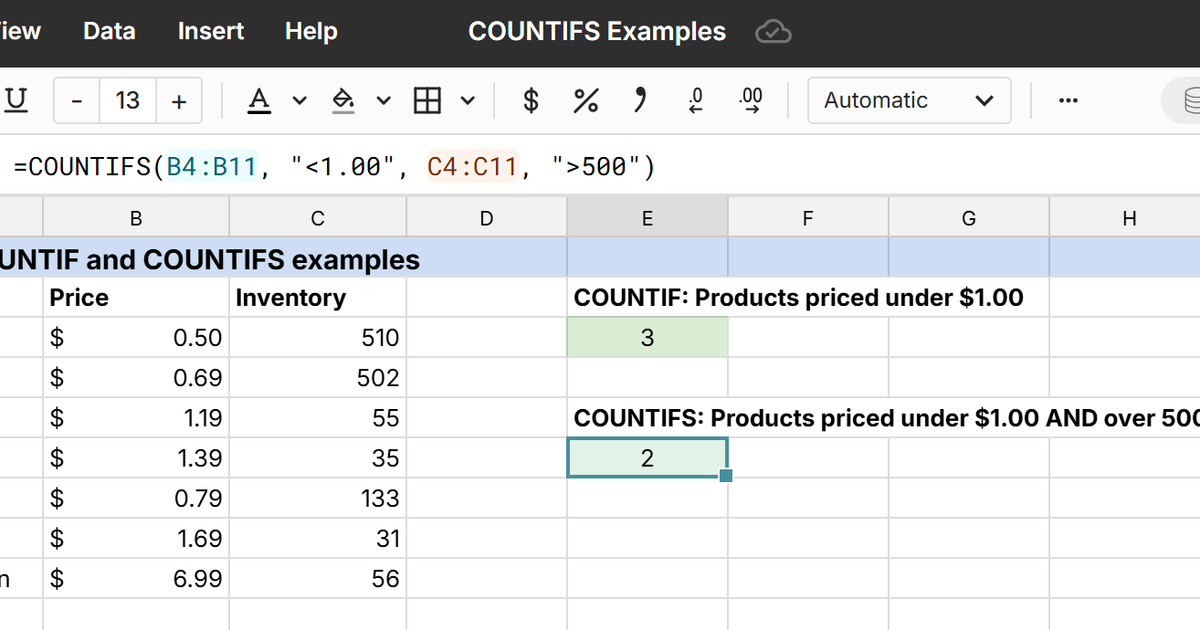The width and height of the screenshot is (1200, 630).
Task: Format selection as percent
Action: (x=585, y=100)
